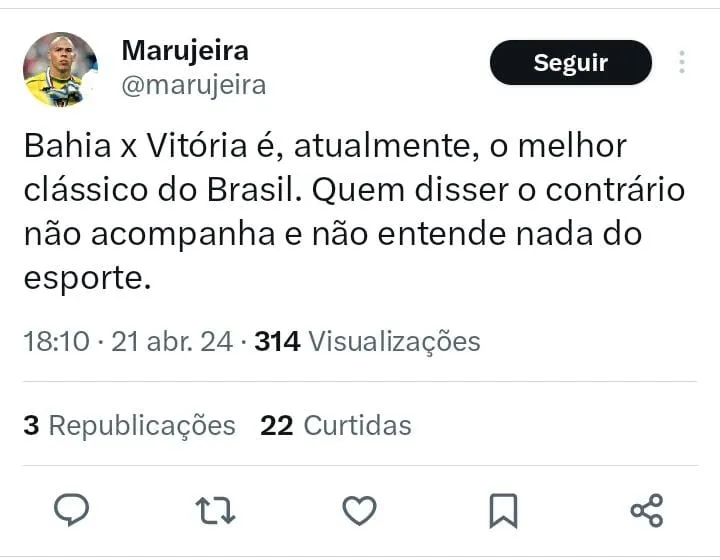Open the Republicações list
The image size is (720, 560).
point(141,425)
